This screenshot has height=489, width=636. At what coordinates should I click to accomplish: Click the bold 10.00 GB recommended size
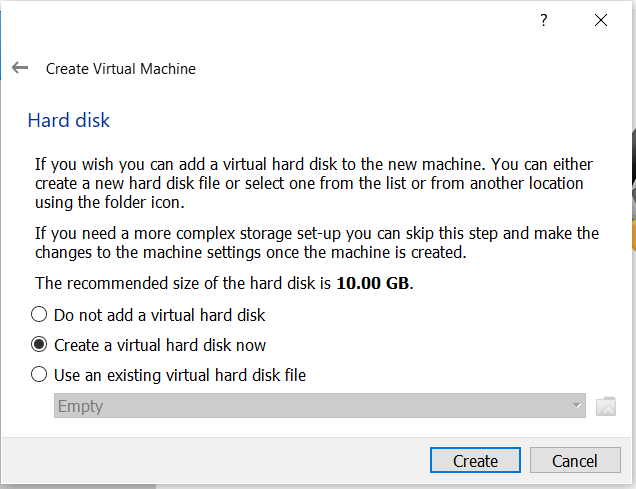[x=373, y=283]
